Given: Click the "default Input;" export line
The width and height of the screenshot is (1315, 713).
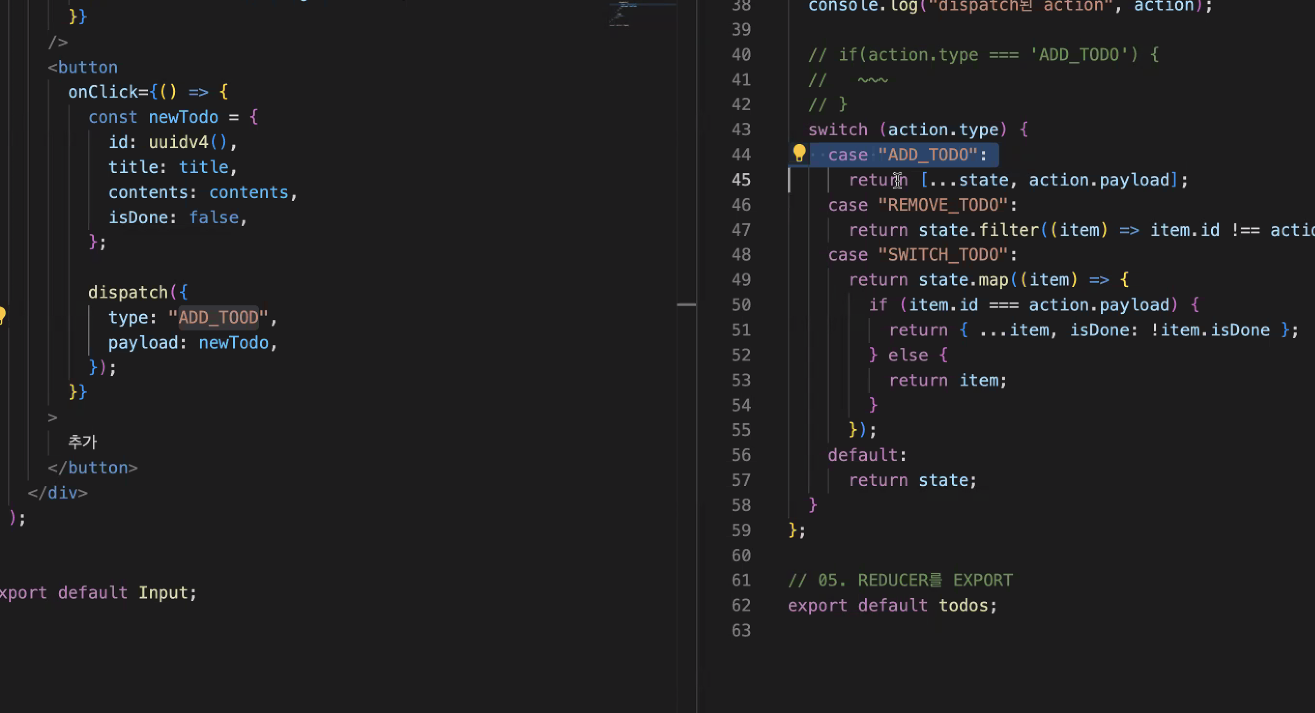Looking at the screenshot, I should pyautogui.click(x=128, y=592).
